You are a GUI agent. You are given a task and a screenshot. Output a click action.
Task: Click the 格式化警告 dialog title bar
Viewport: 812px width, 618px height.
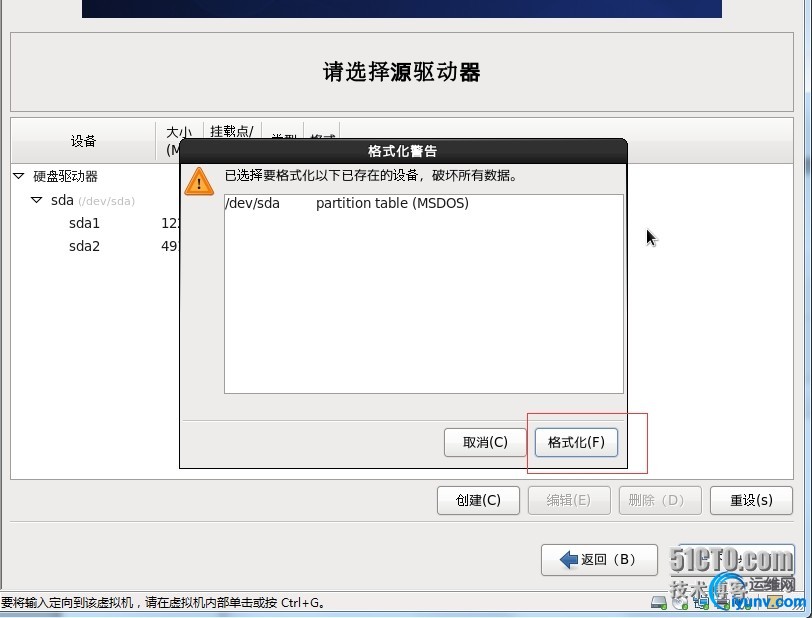[403, 151]
